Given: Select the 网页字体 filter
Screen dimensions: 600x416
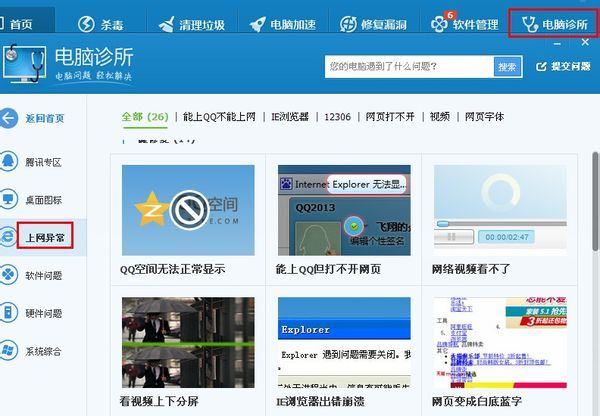Looking at the screenshot, I should coord(484,117).
